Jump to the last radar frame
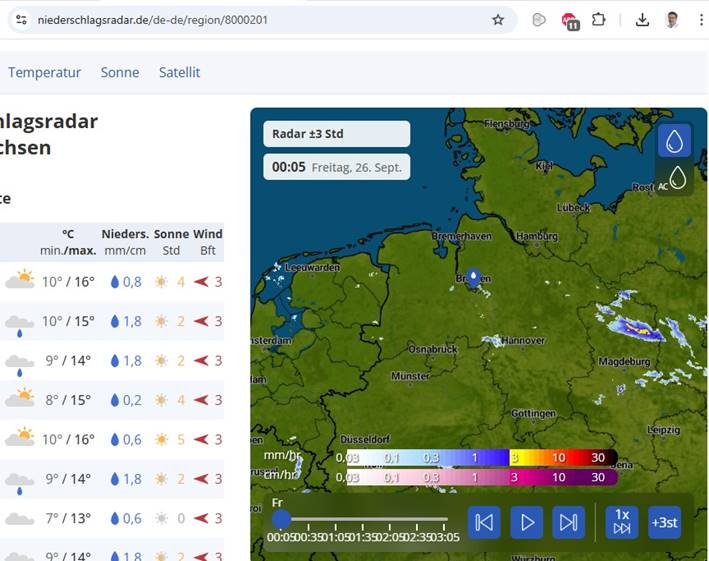This screenshot has width=709, height=561. click(x=568, y=522)
